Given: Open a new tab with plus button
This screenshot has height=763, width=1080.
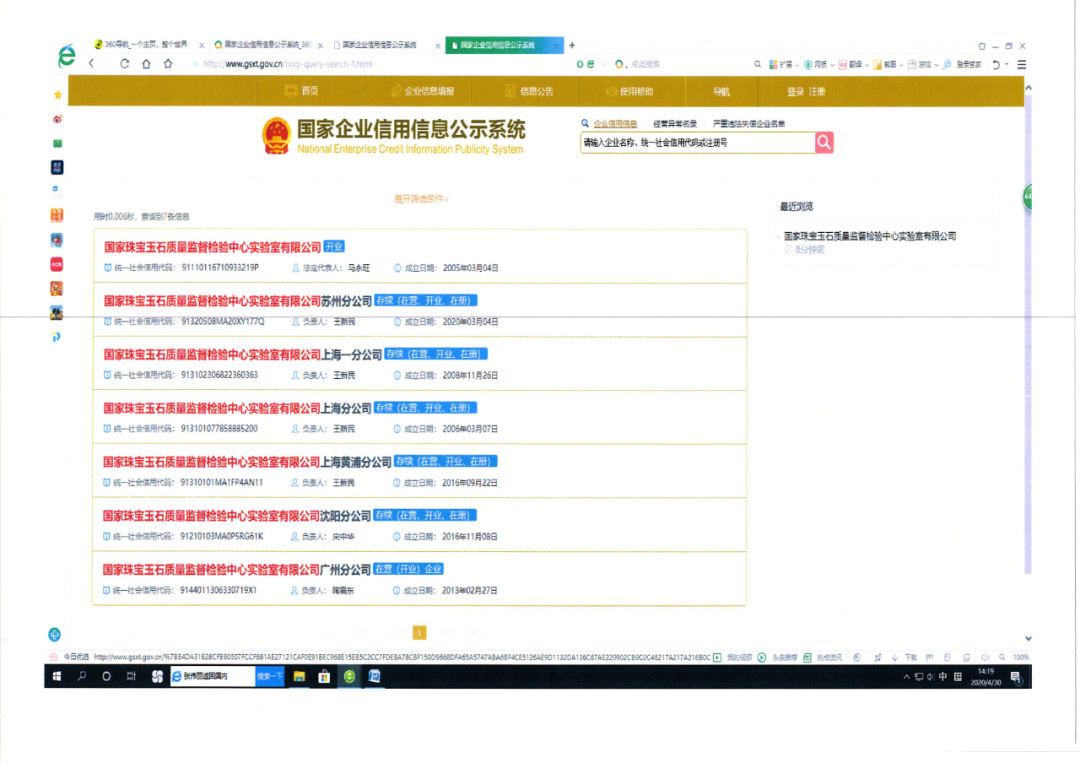Looking at the screenshot, I should [x=572, y=45].
